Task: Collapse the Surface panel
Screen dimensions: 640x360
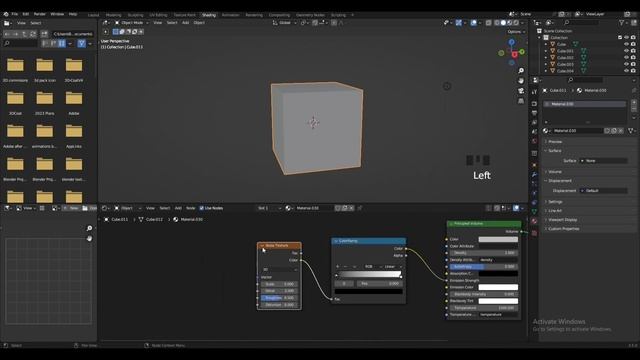Action: point(554,151)
